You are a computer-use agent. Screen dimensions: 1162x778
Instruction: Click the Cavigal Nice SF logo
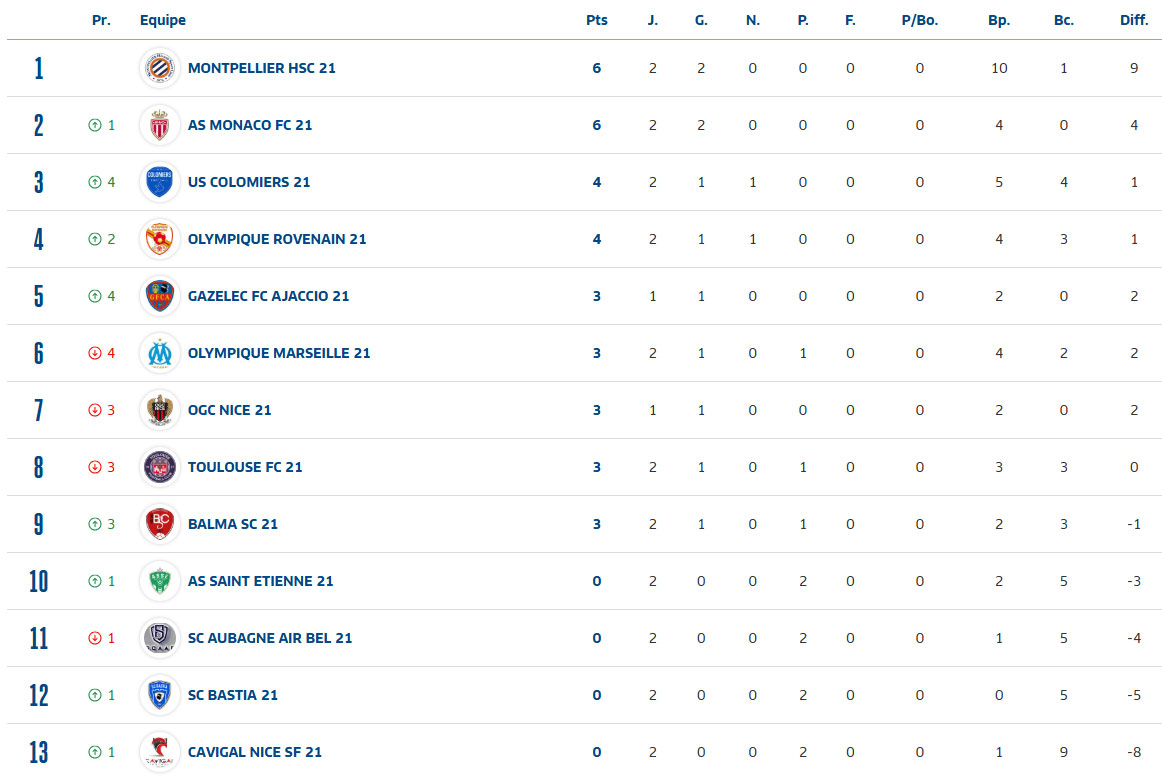click(160, 752)
